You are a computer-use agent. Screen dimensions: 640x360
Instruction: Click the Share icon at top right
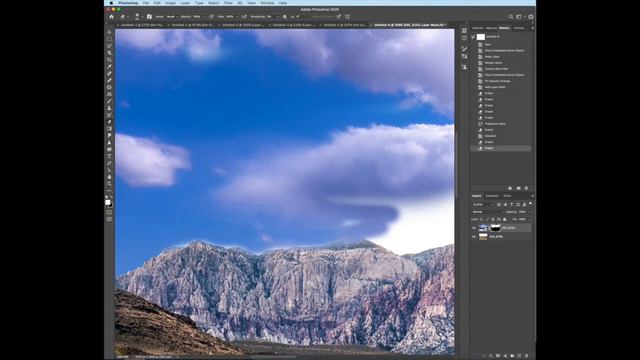point(531,17)
